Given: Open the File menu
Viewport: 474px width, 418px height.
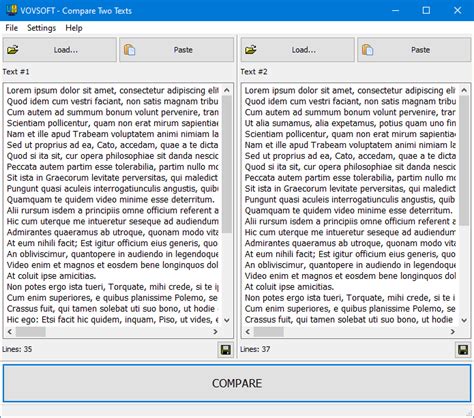Looking at the screenshot, I should 12,28.
